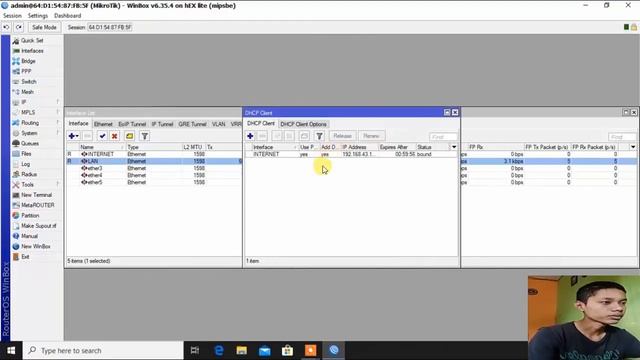640x360 pixels.
Task: Select the ether3 interface row
Action: point(154,168)
